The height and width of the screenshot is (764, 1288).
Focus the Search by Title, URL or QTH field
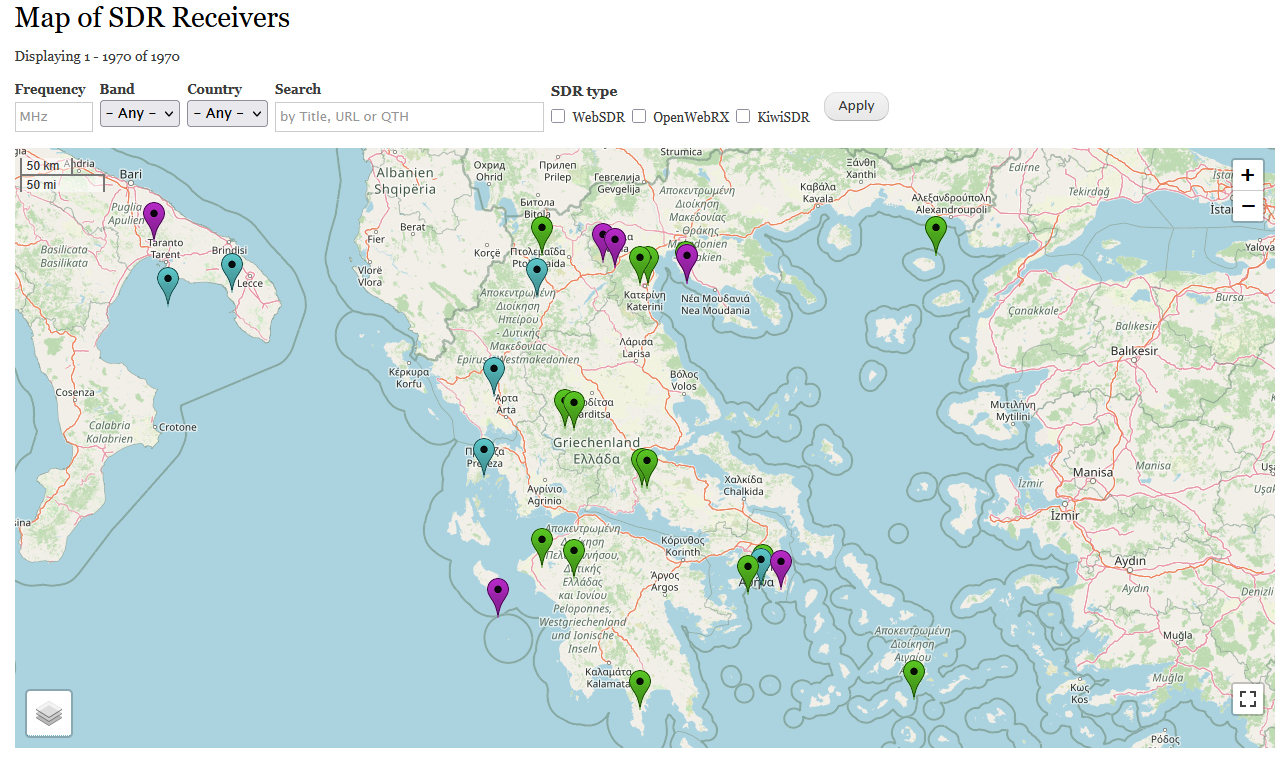click(x=409, y=117)
